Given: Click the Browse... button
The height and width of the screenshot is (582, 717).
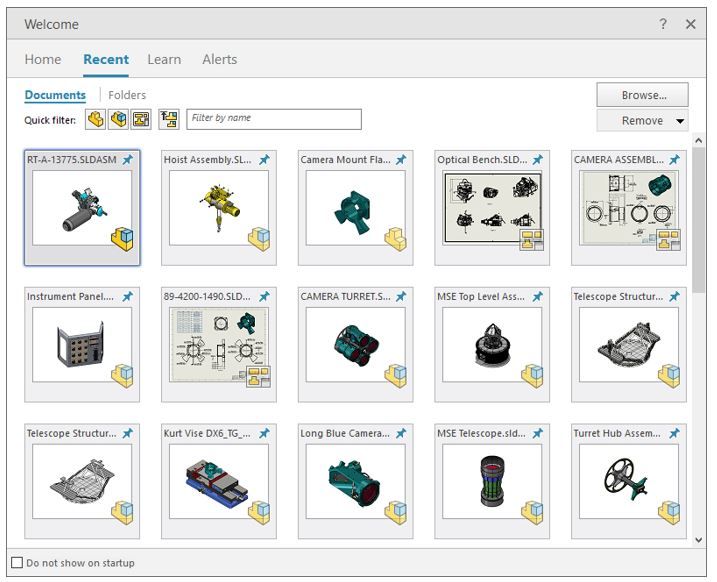Looking at the screenshot, I should (x=643, y=95).
